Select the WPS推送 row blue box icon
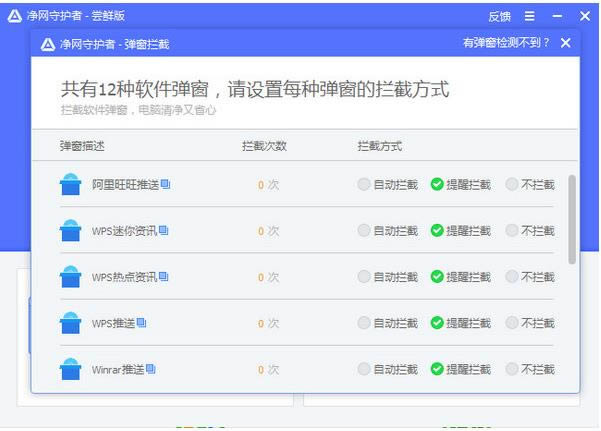 pos(70,323)
